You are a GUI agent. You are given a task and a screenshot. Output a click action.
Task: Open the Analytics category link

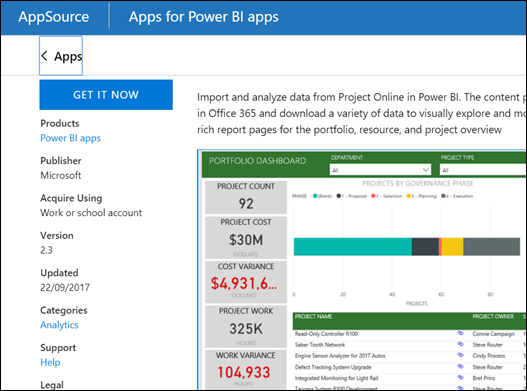point(59,325)
